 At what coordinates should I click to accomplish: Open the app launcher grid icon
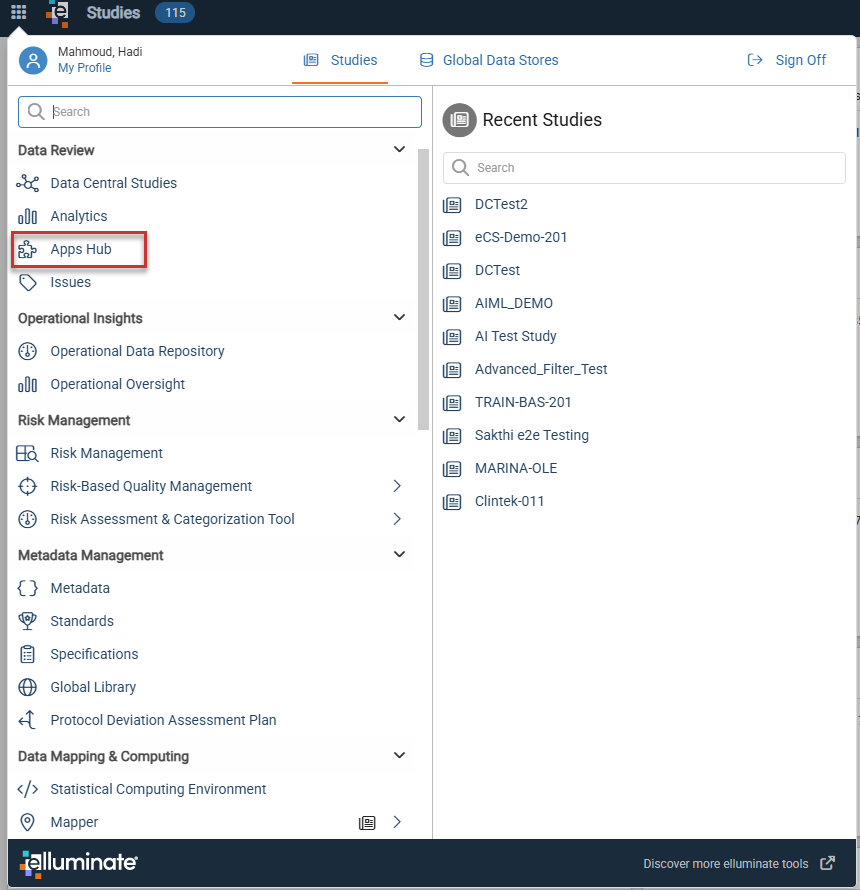pos(19,12)
